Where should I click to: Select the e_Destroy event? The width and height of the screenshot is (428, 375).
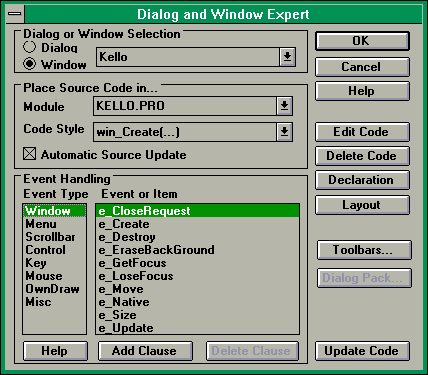(197, 237)
